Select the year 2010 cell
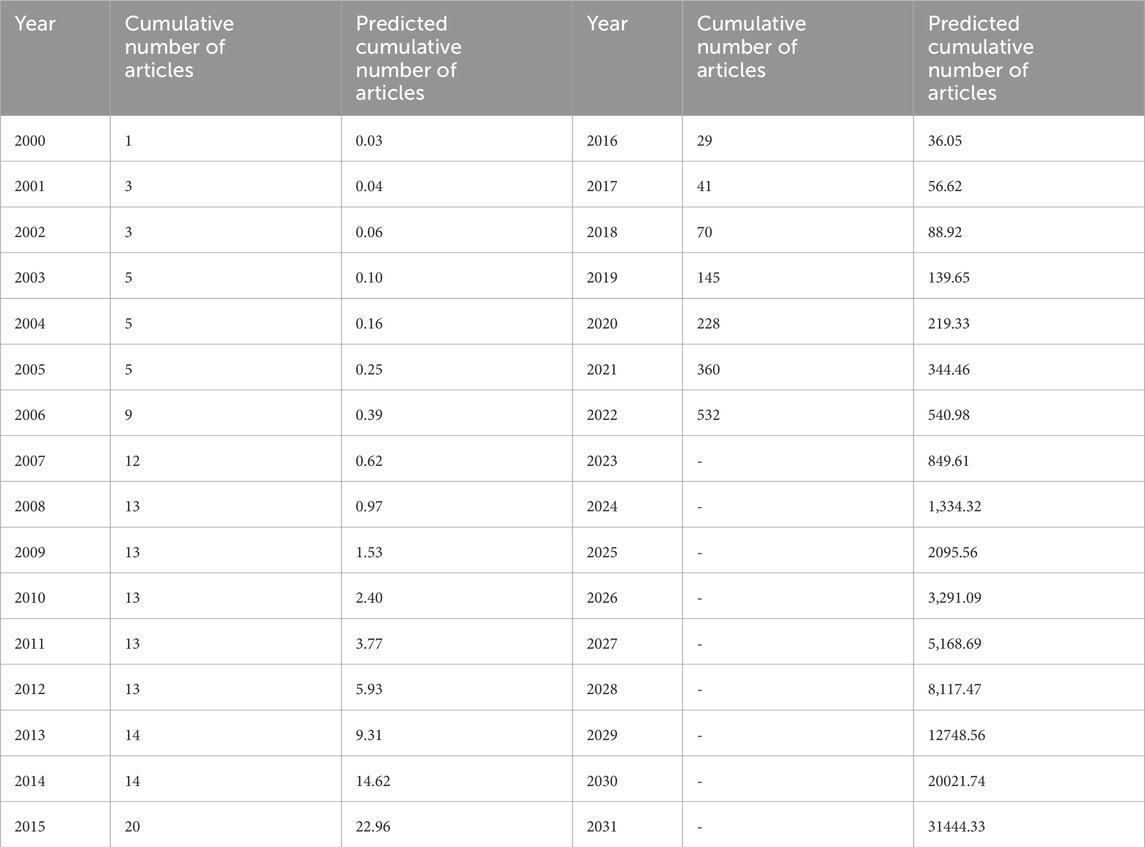This screenshot has width=1145, height=847. point(31,598)
